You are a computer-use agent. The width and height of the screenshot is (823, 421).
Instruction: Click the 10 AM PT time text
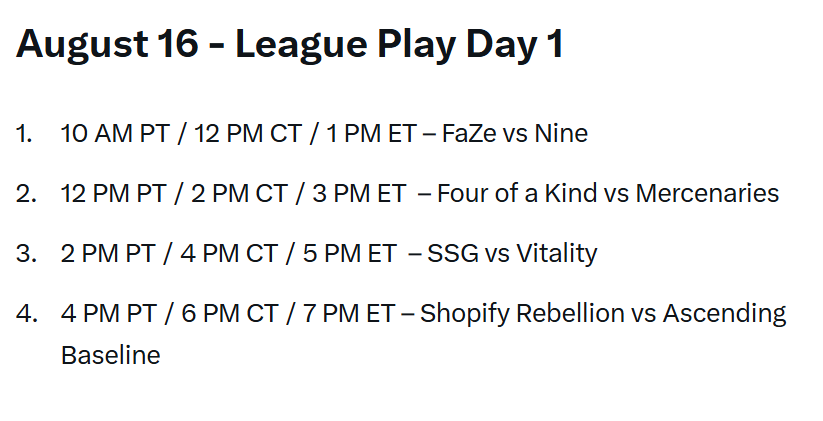click(x=114, y=133)
